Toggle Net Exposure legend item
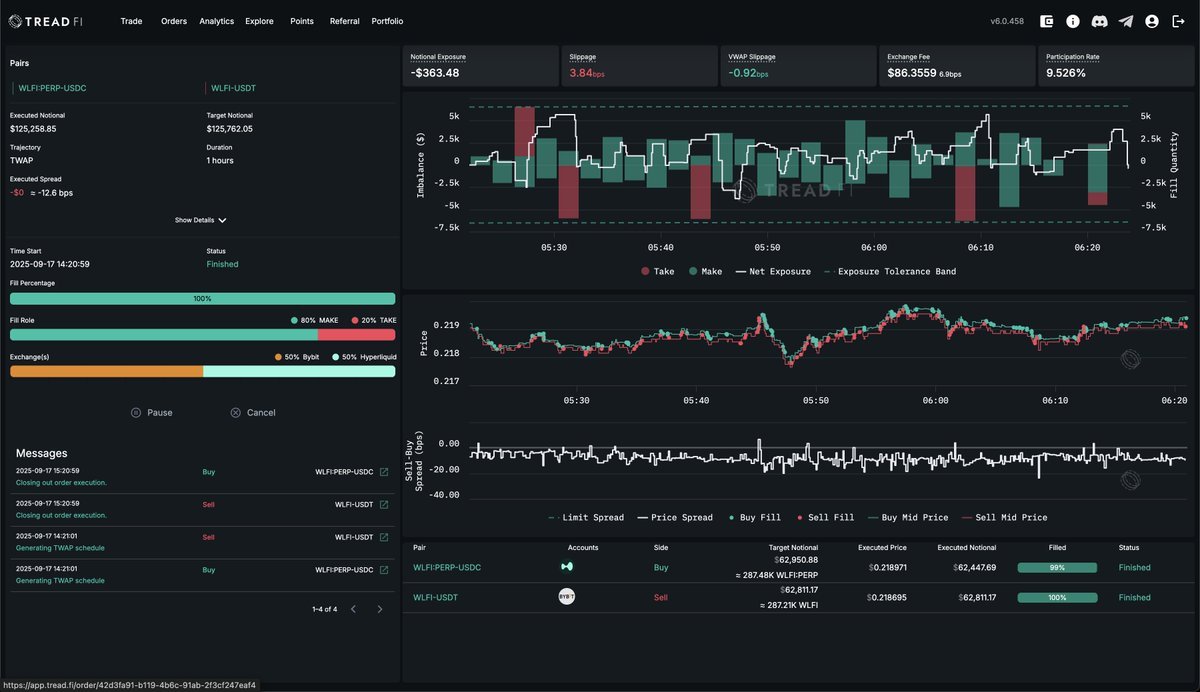This screenshot has height=692, width=1200. pyautogui.click(x=773, y=271)
